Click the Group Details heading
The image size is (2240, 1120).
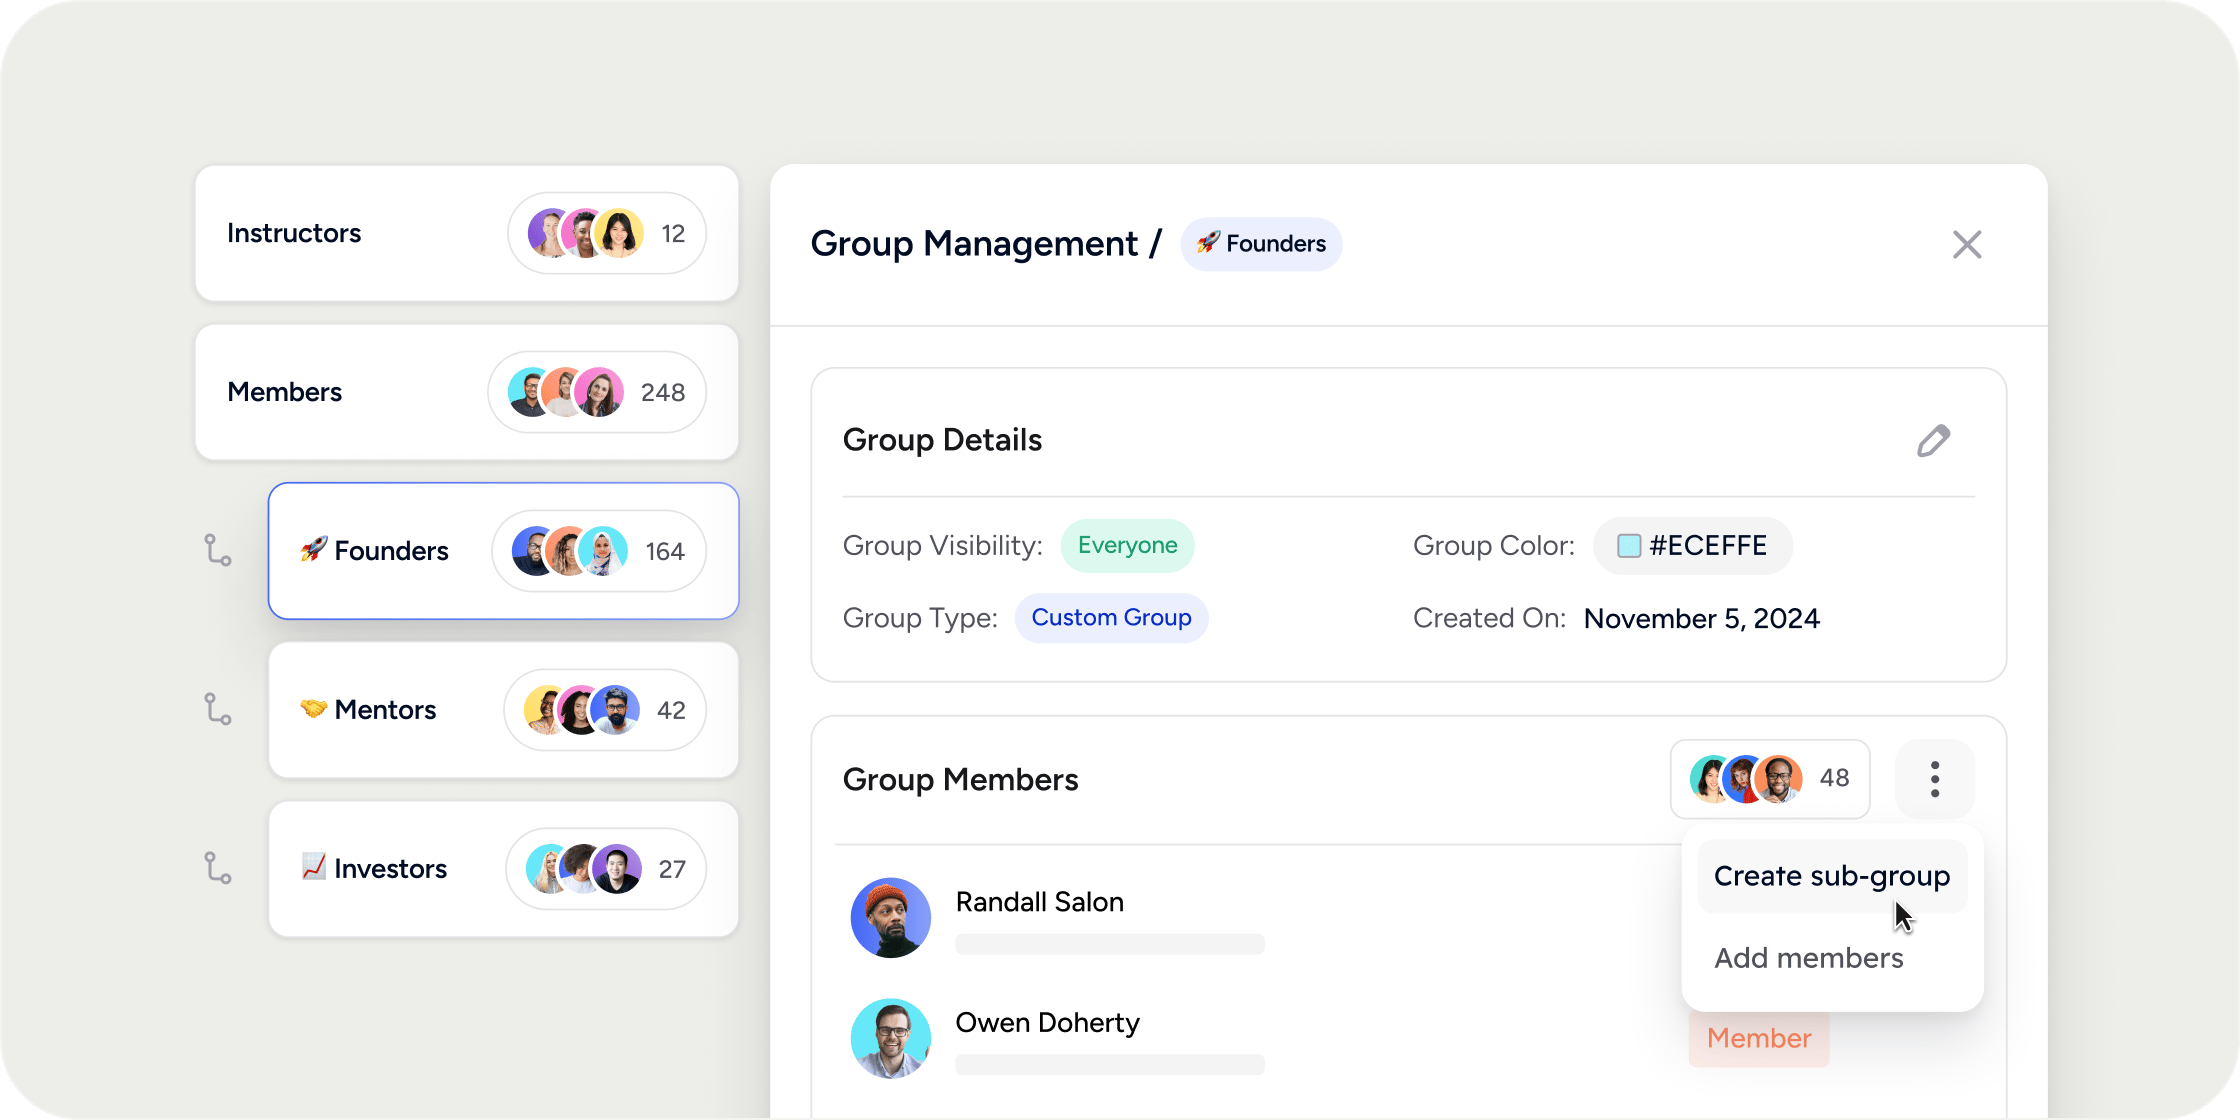coord(942,440)
